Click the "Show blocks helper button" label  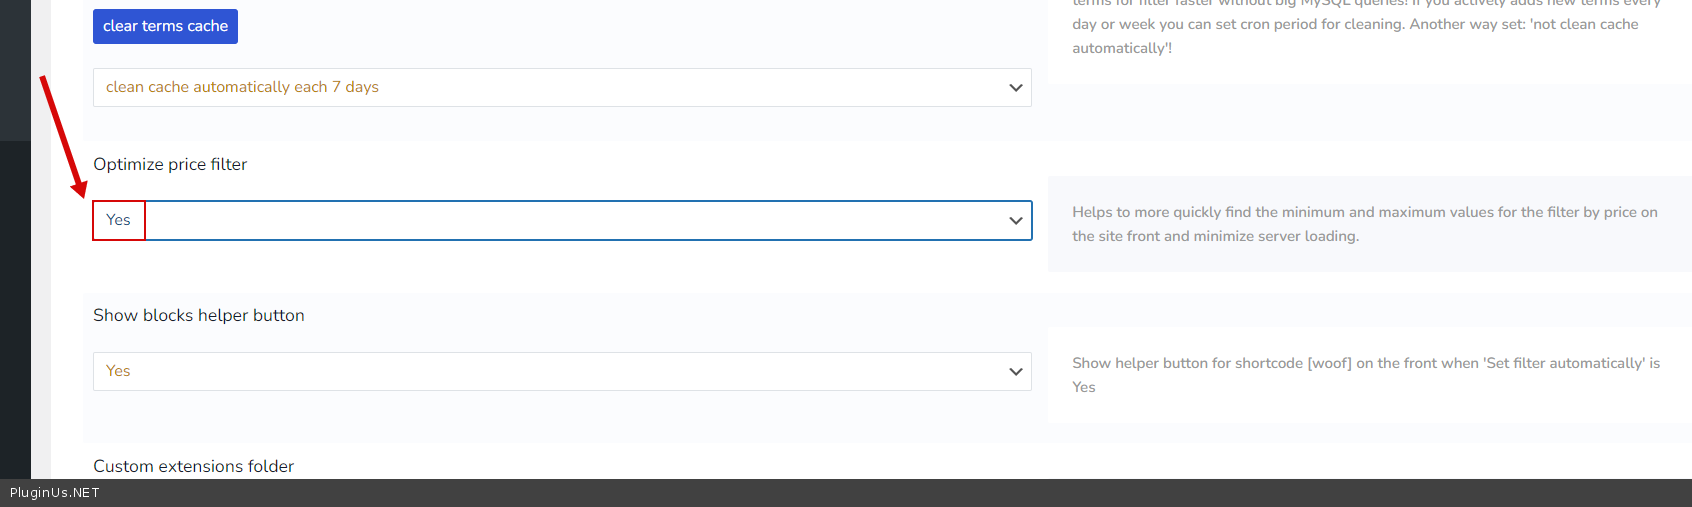click(x=199, y=315)
